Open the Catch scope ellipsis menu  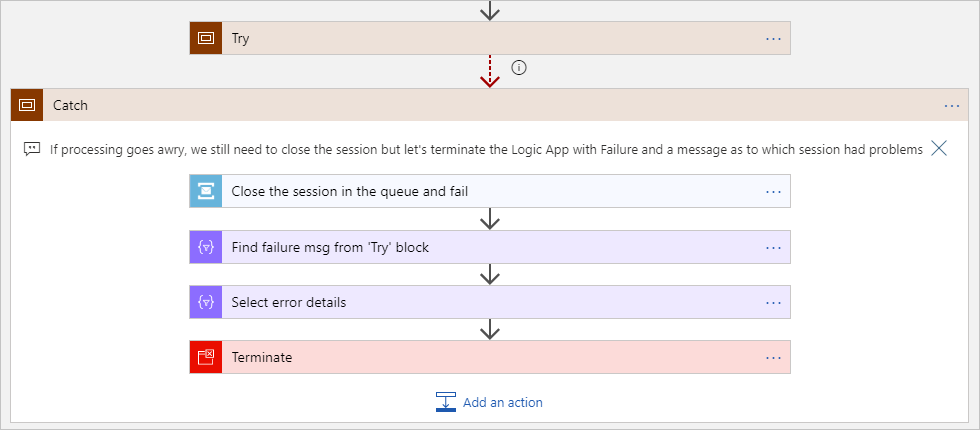point(951,105)
